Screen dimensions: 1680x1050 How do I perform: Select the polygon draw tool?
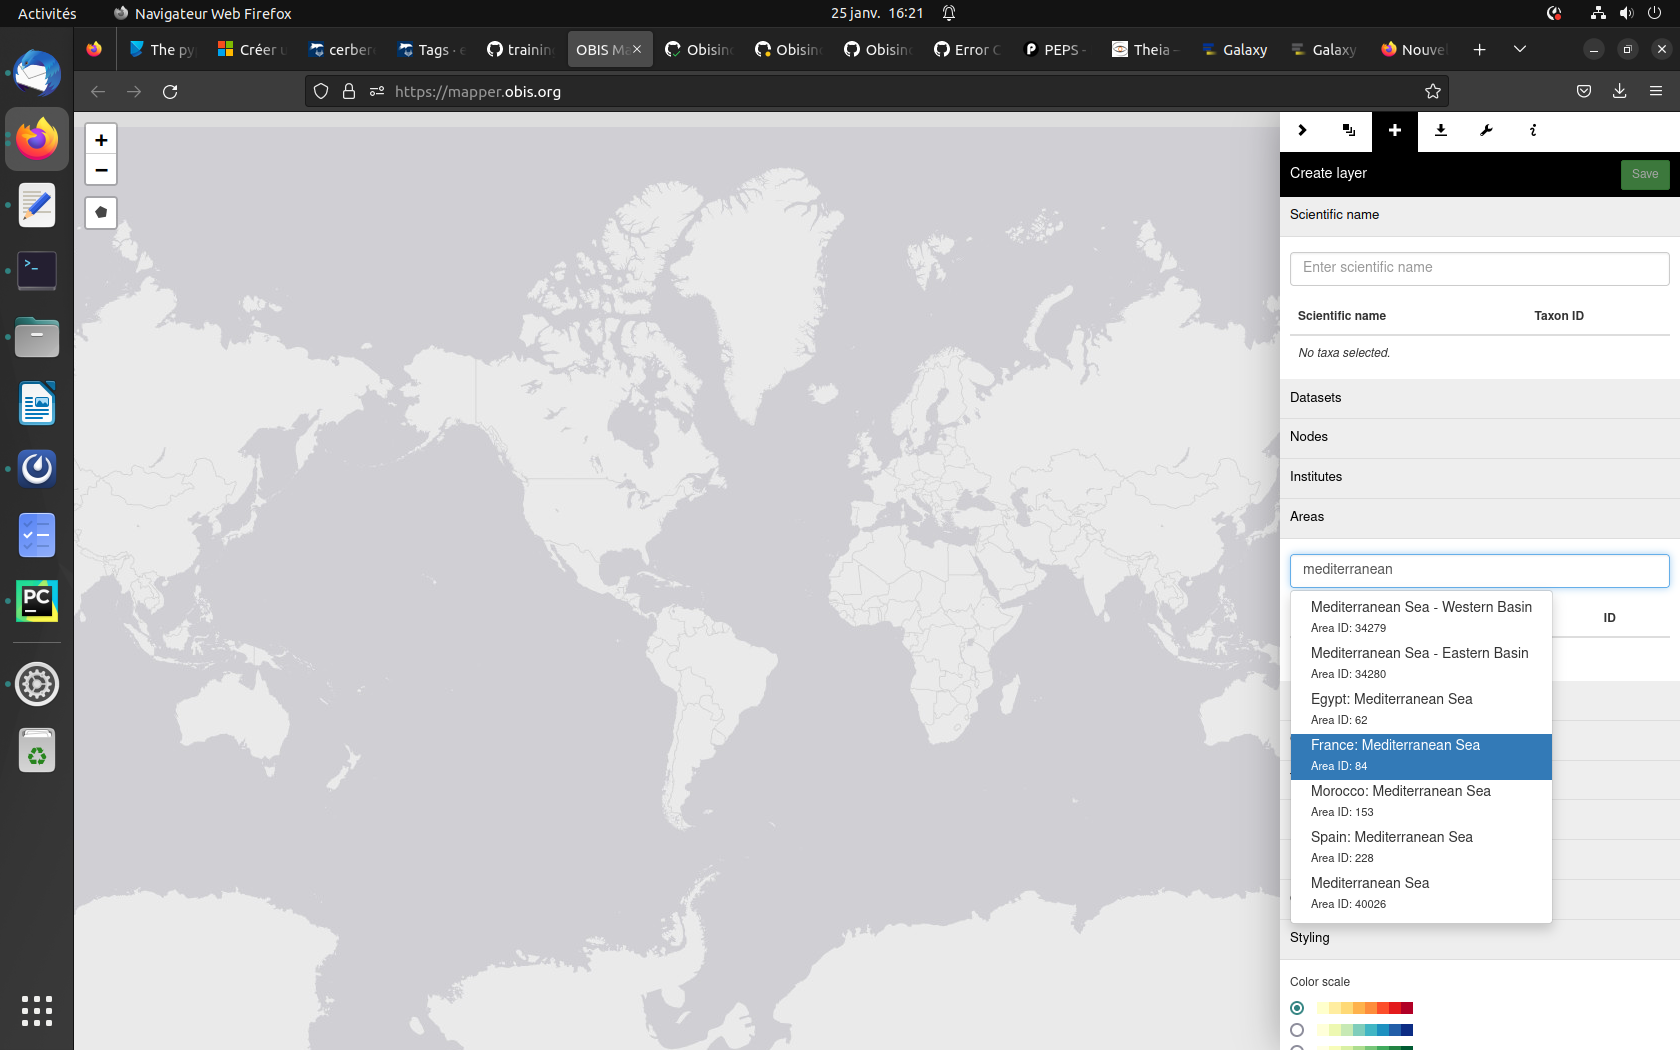[101, 213]
